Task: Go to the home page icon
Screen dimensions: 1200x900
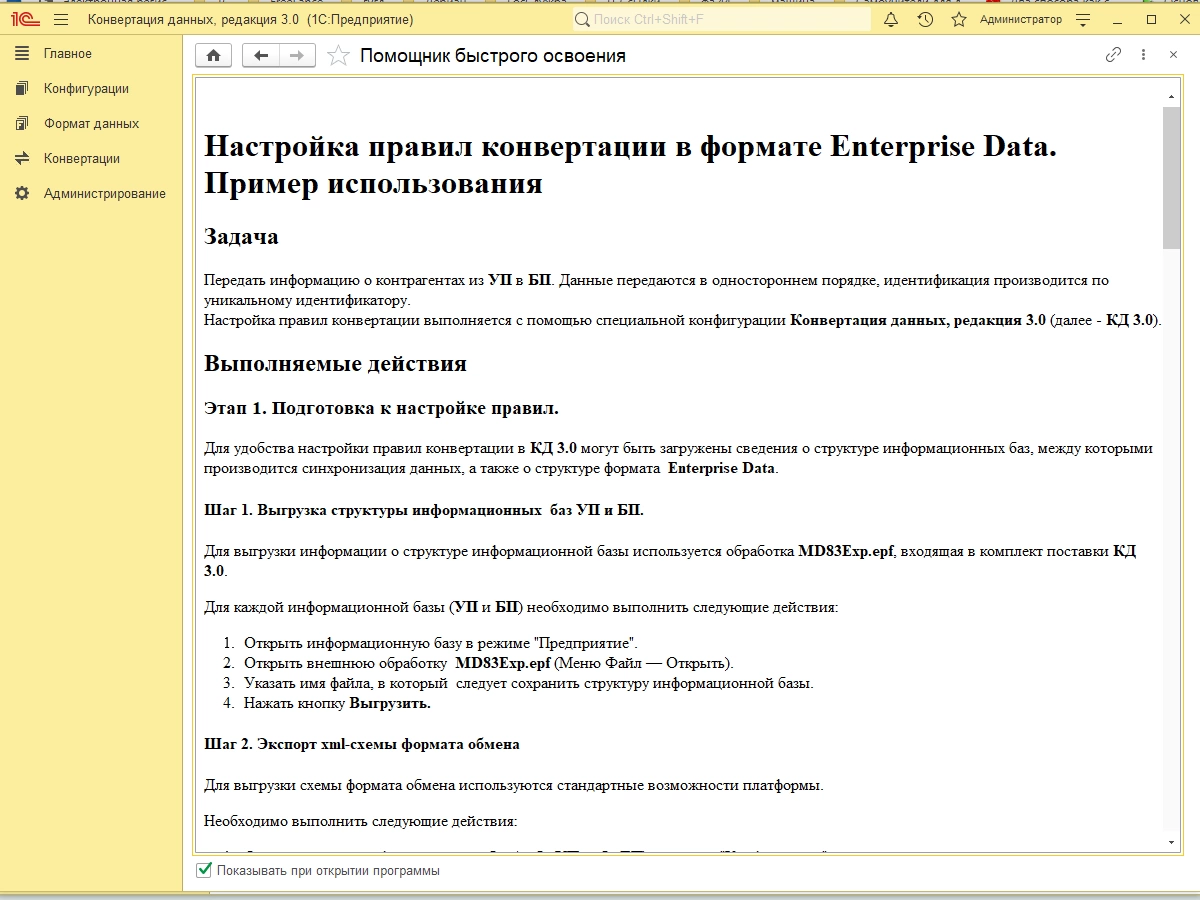Action: pyautogui.click(x=213, y=56)
